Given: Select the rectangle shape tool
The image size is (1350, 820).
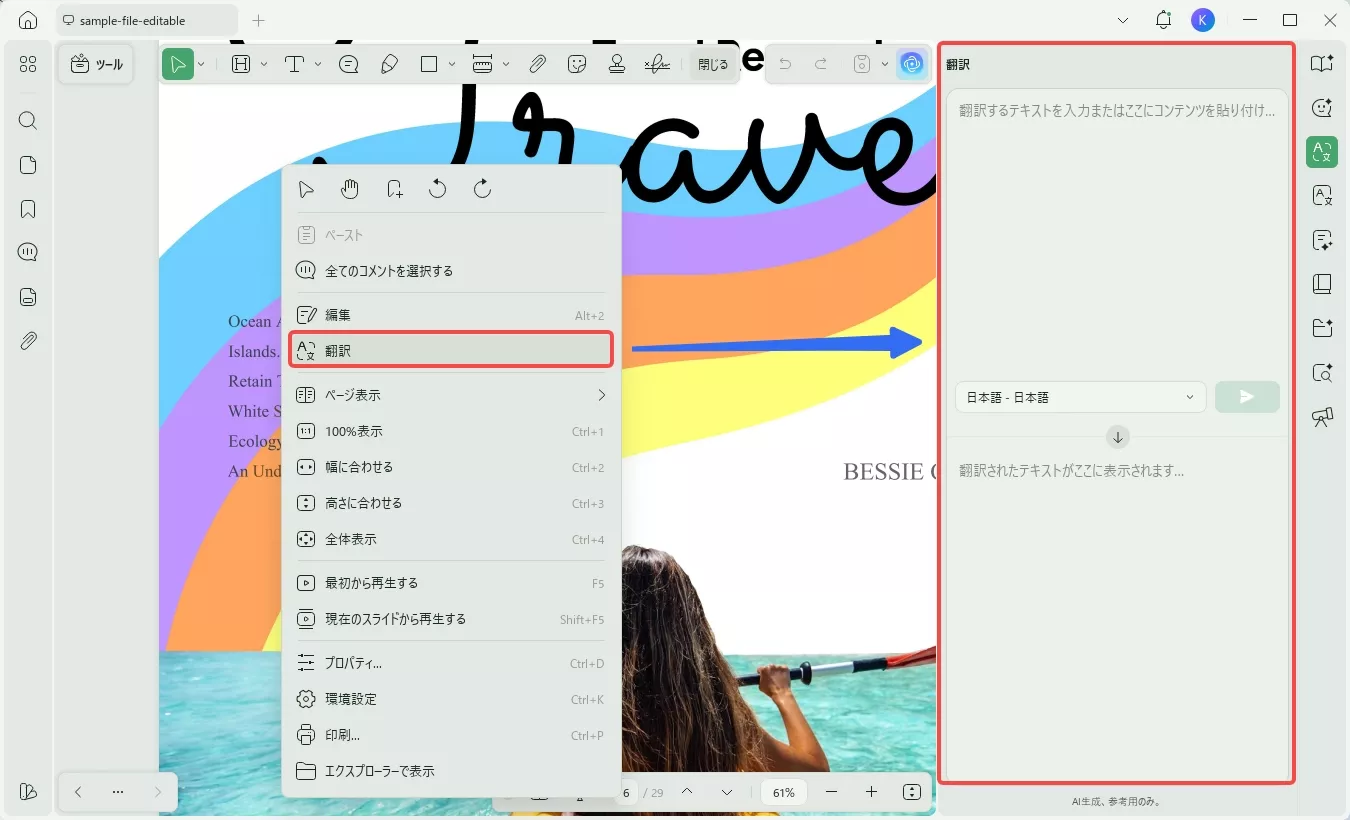Looking at the screenshot, I should pos(430,63).
